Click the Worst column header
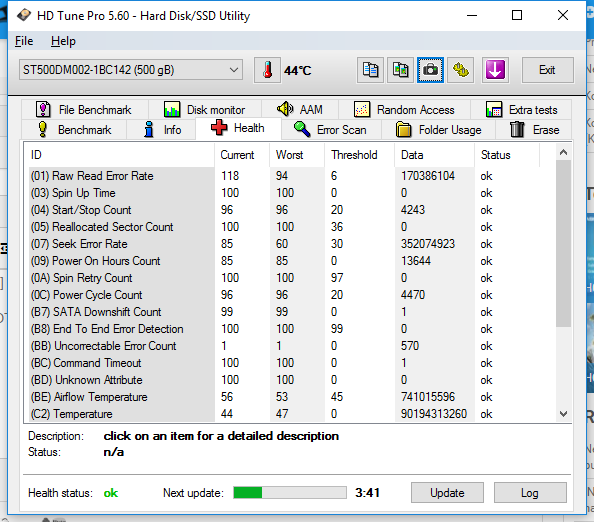The image size is (594, 522). tap(297, 155)
